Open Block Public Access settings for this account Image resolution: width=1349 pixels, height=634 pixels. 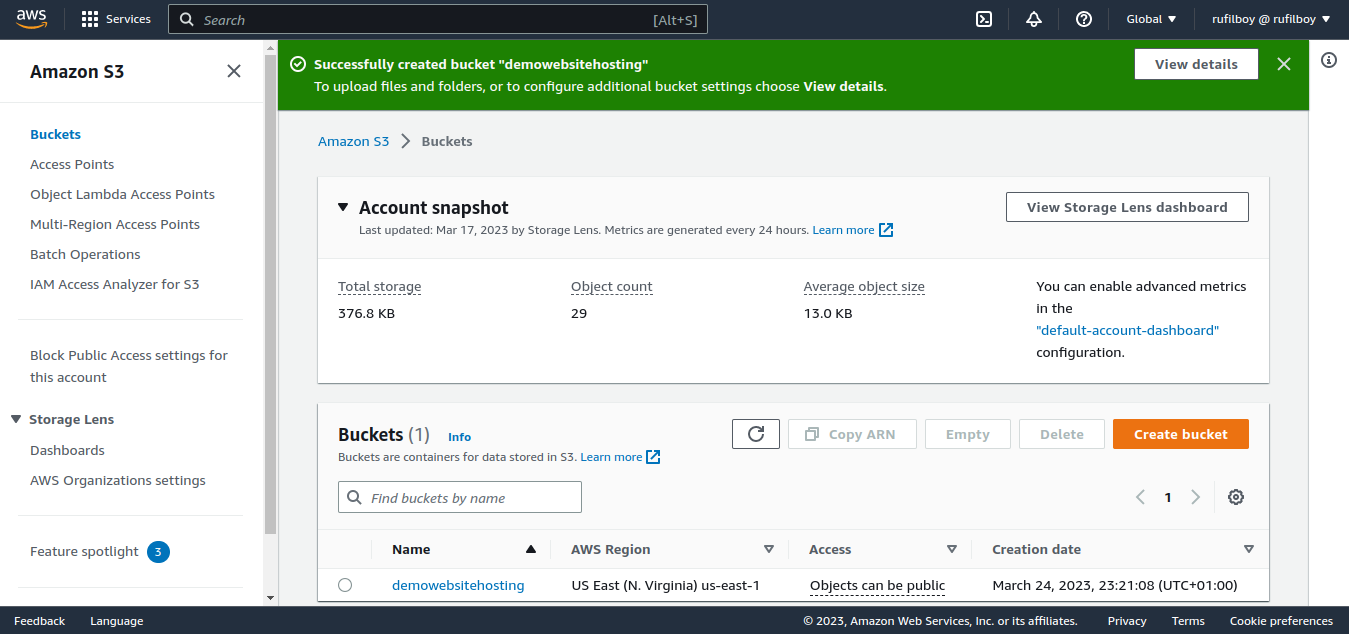[x=129, y=366]
